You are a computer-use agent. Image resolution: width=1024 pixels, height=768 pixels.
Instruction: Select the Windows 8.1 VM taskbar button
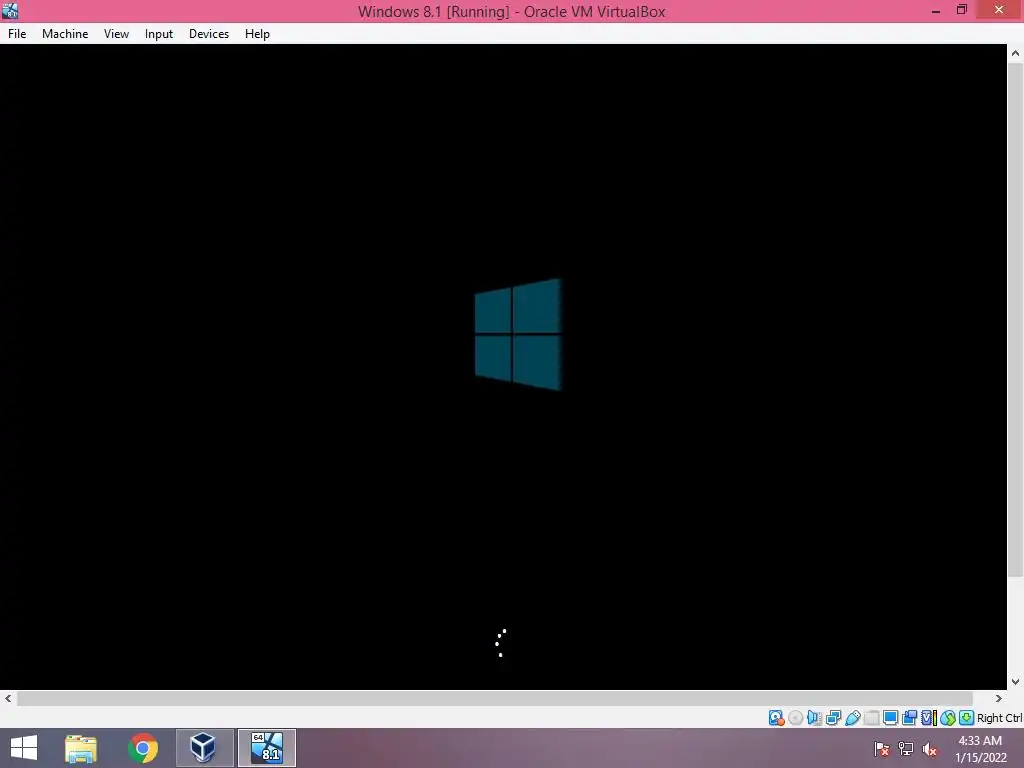[266, 748]
